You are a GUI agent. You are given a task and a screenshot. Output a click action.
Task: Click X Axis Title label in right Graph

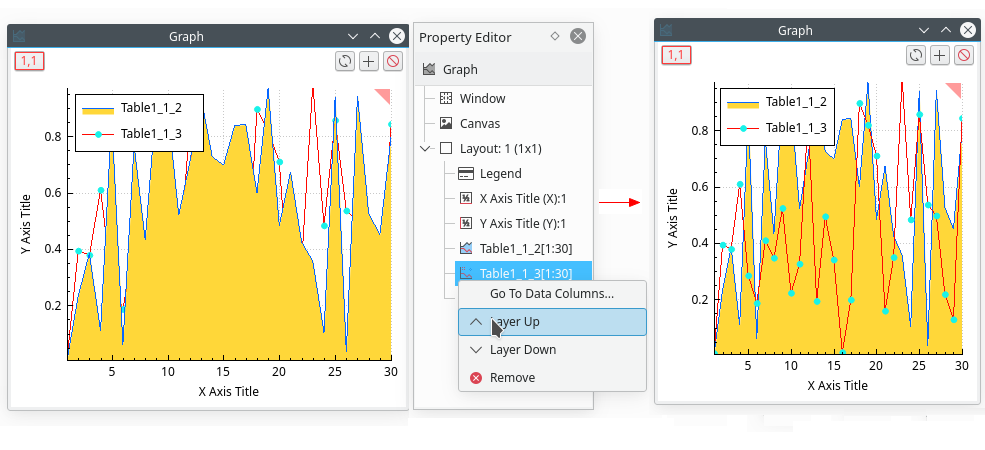click(x=838, y=385)
